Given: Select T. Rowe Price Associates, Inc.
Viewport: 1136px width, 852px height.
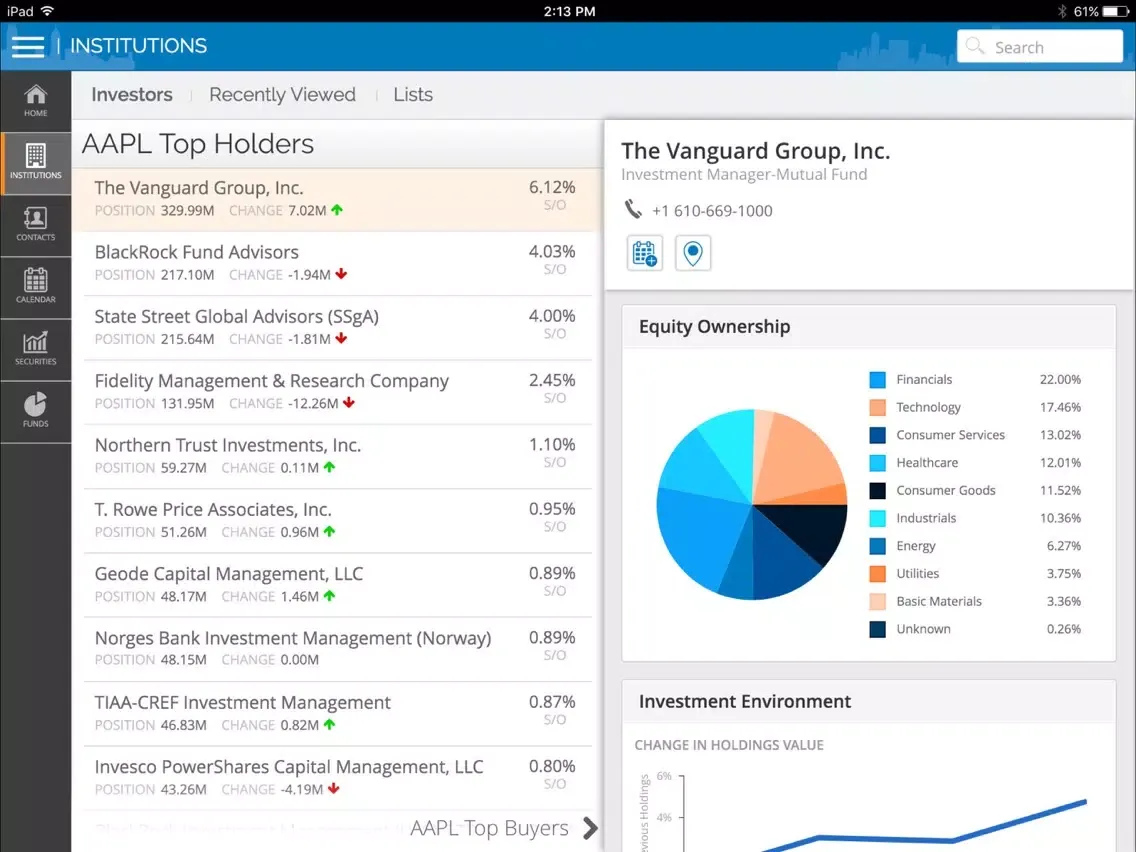Looking at the screenshot, I should (x=338, y=520).
